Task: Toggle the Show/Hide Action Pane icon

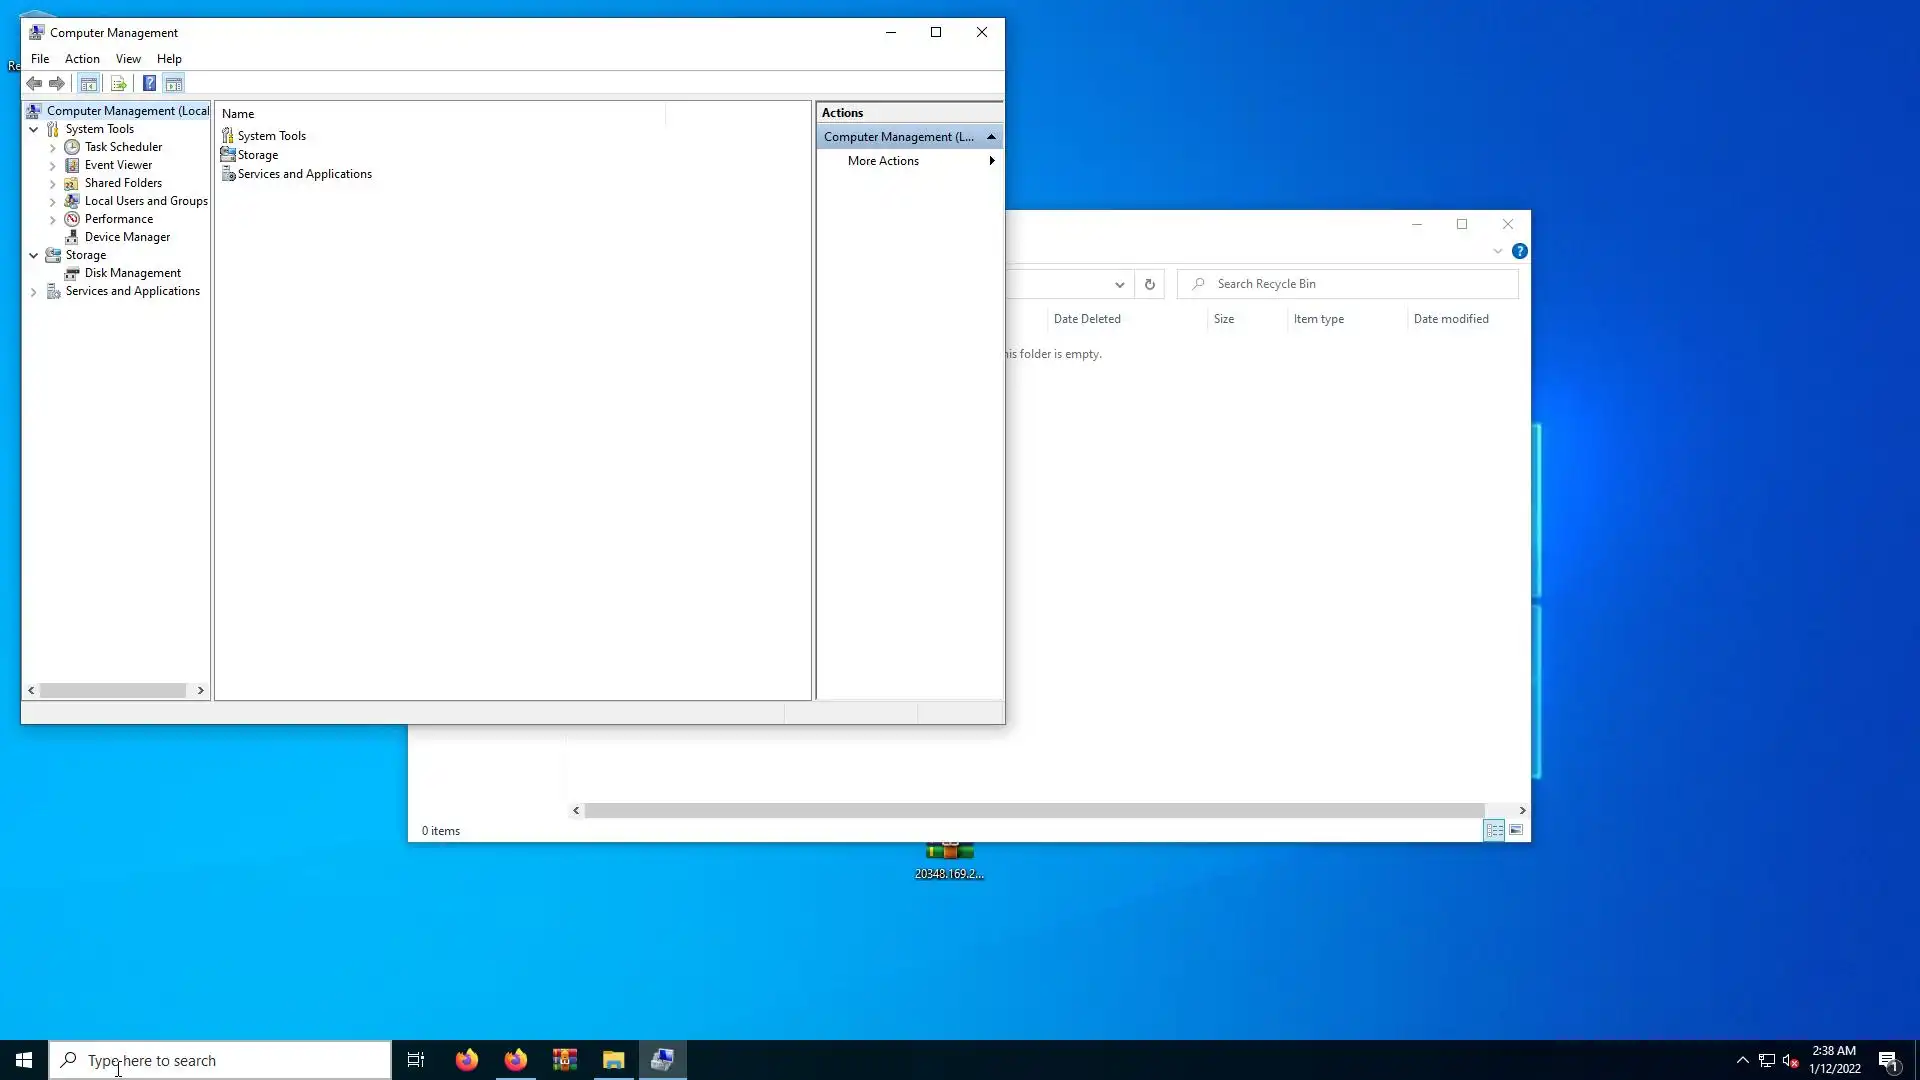Action: point(174,84)
